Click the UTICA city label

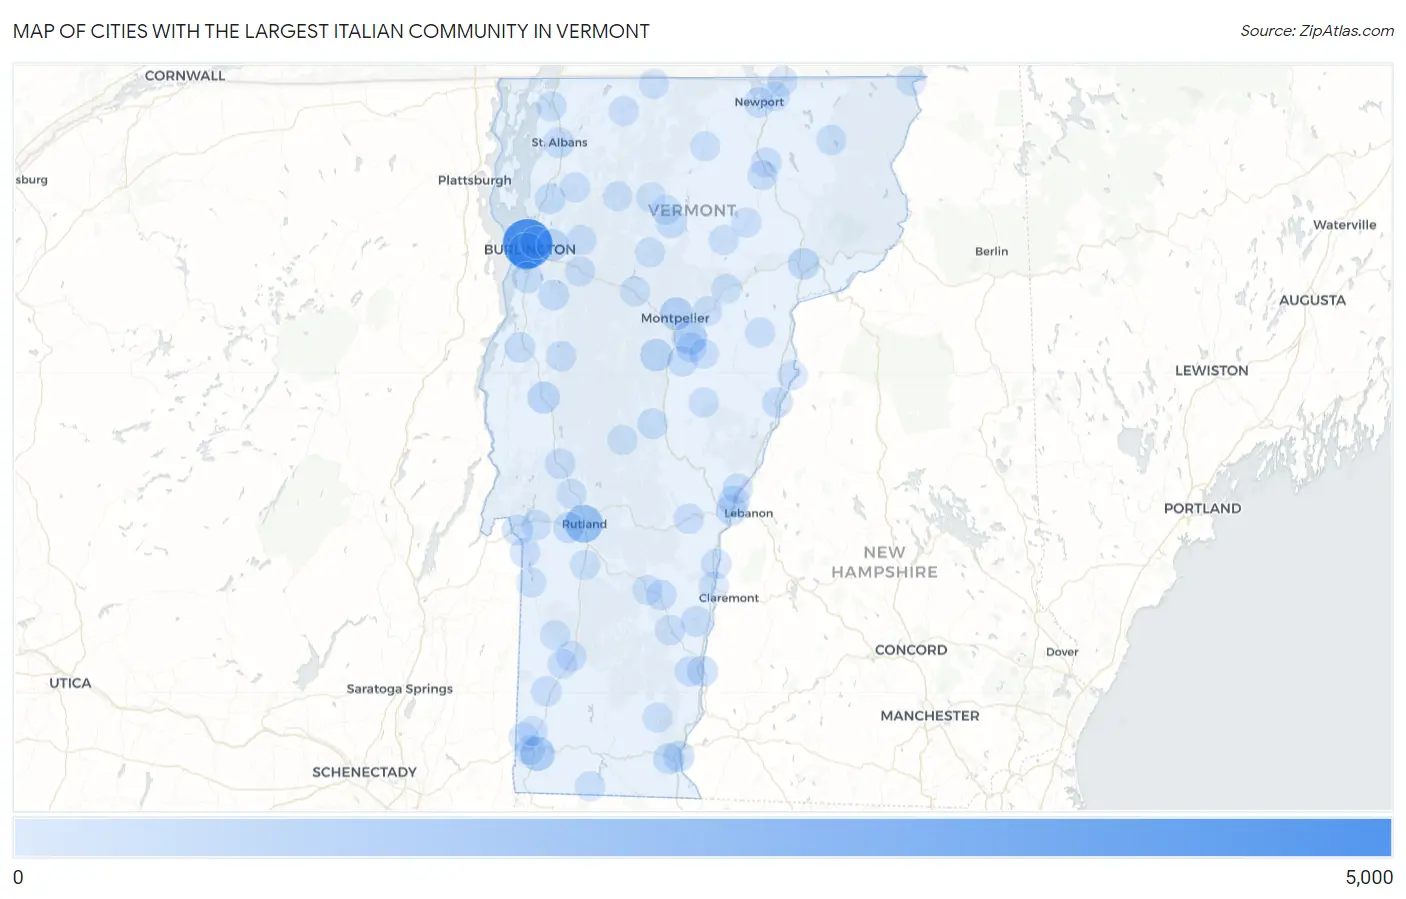[x=70, y=683]
